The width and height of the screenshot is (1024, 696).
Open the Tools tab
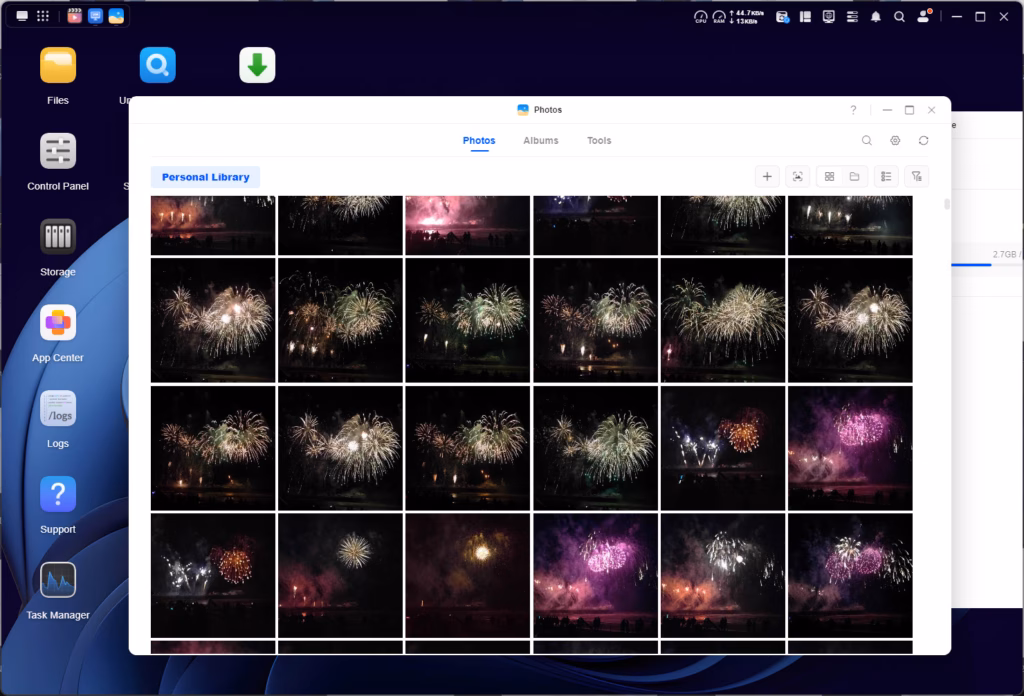point(599,141)
